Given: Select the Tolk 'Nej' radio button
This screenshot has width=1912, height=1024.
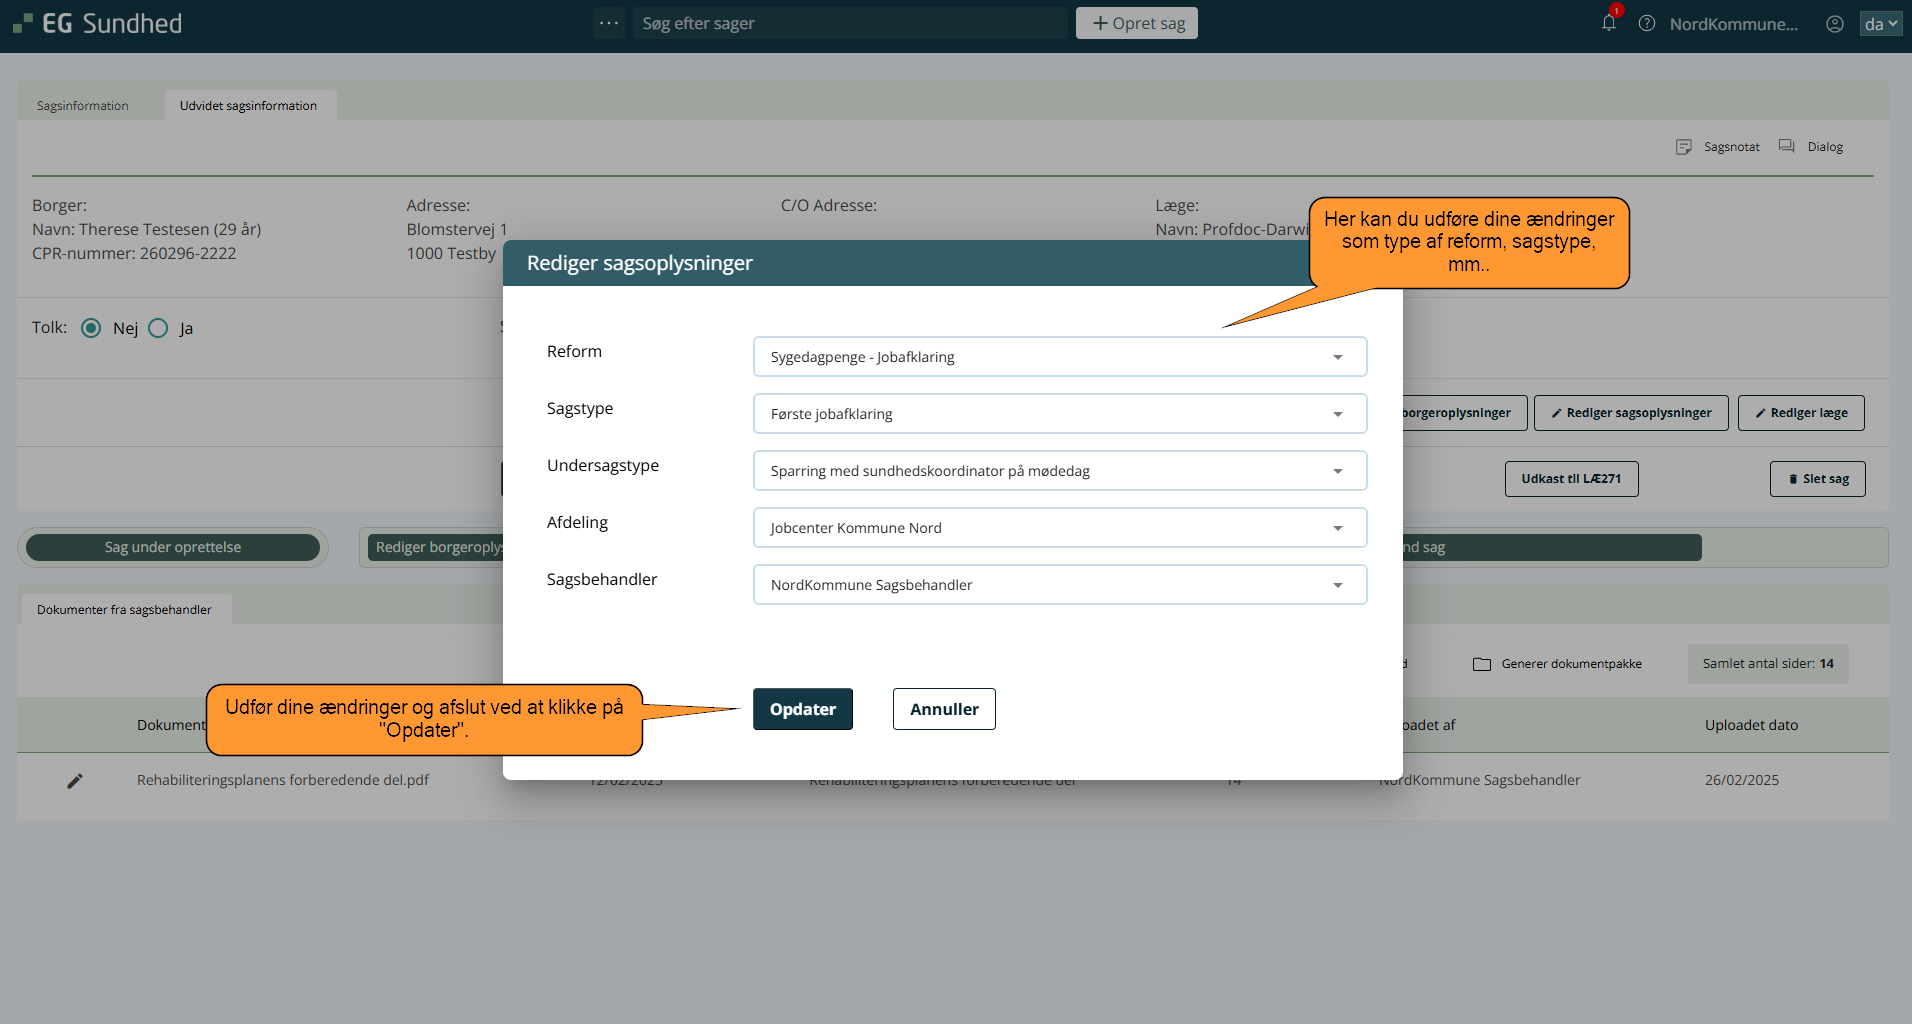Looking at the screenshot, I should coord(91,328).
